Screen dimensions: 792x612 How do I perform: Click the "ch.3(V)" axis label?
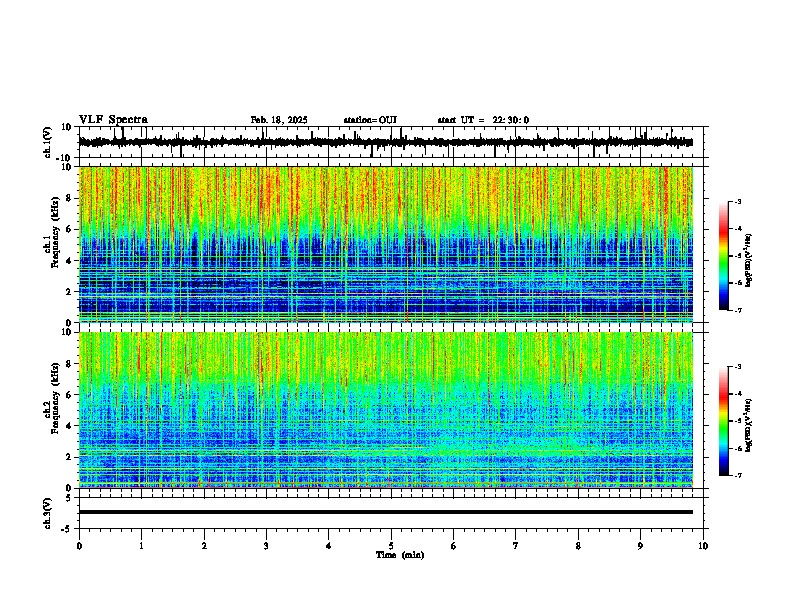tap(48, 513)
